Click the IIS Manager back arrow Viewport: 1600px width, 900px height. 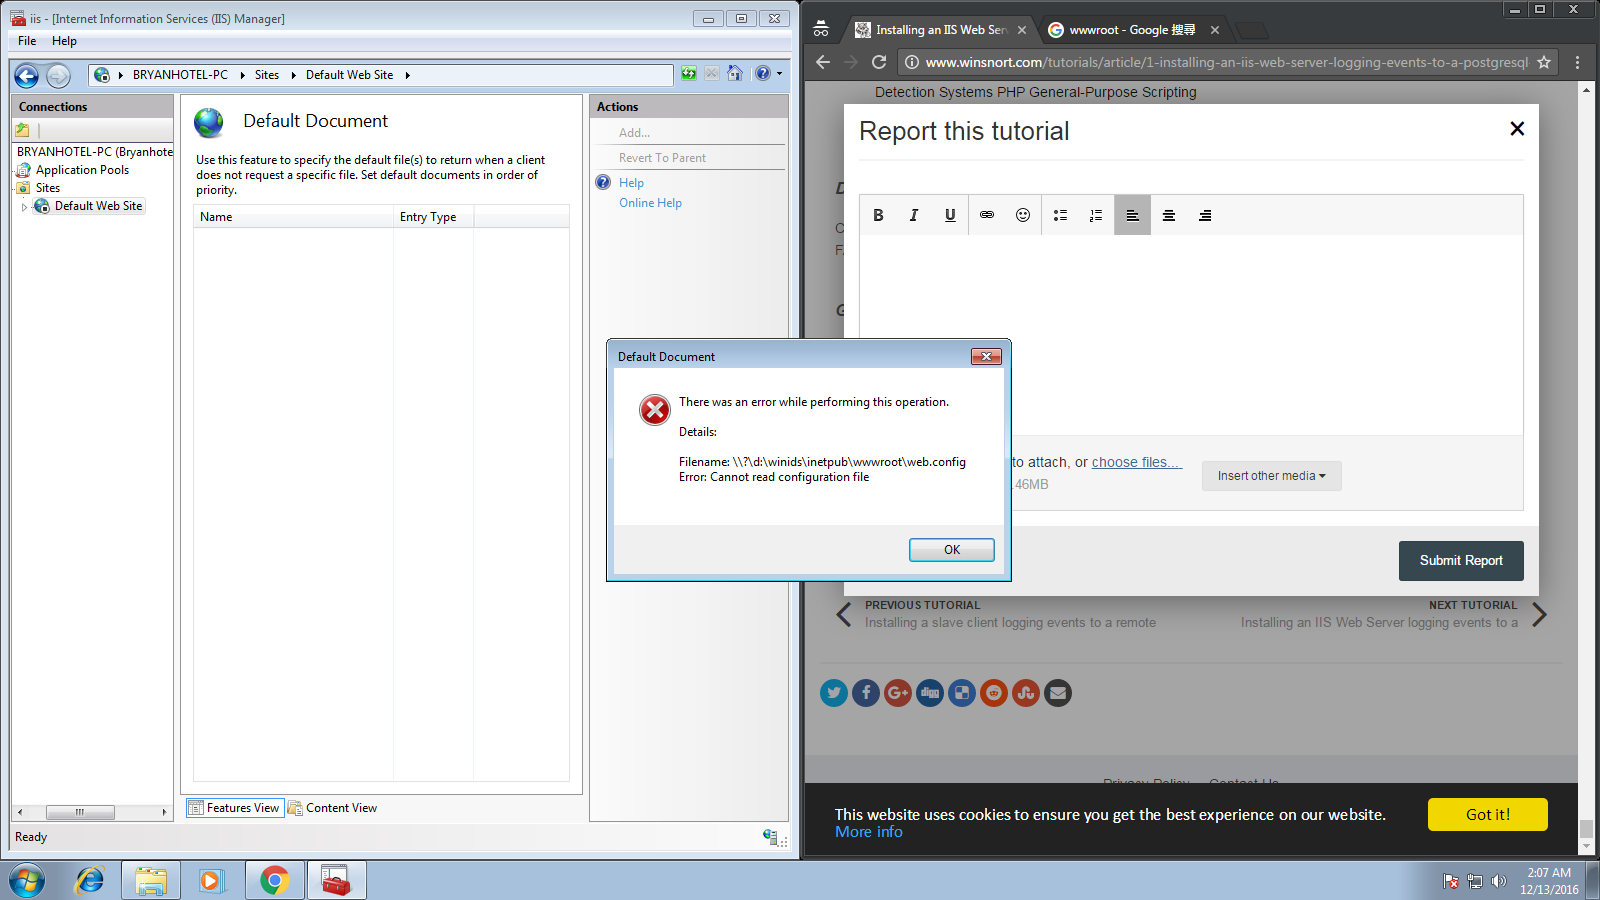(x=27, y=75)
